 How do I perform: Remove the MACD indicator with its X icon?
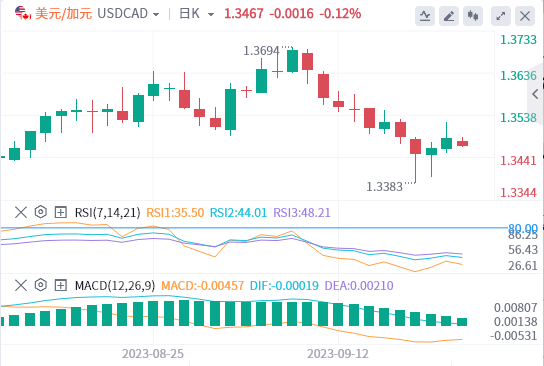(x=21, y=285)
